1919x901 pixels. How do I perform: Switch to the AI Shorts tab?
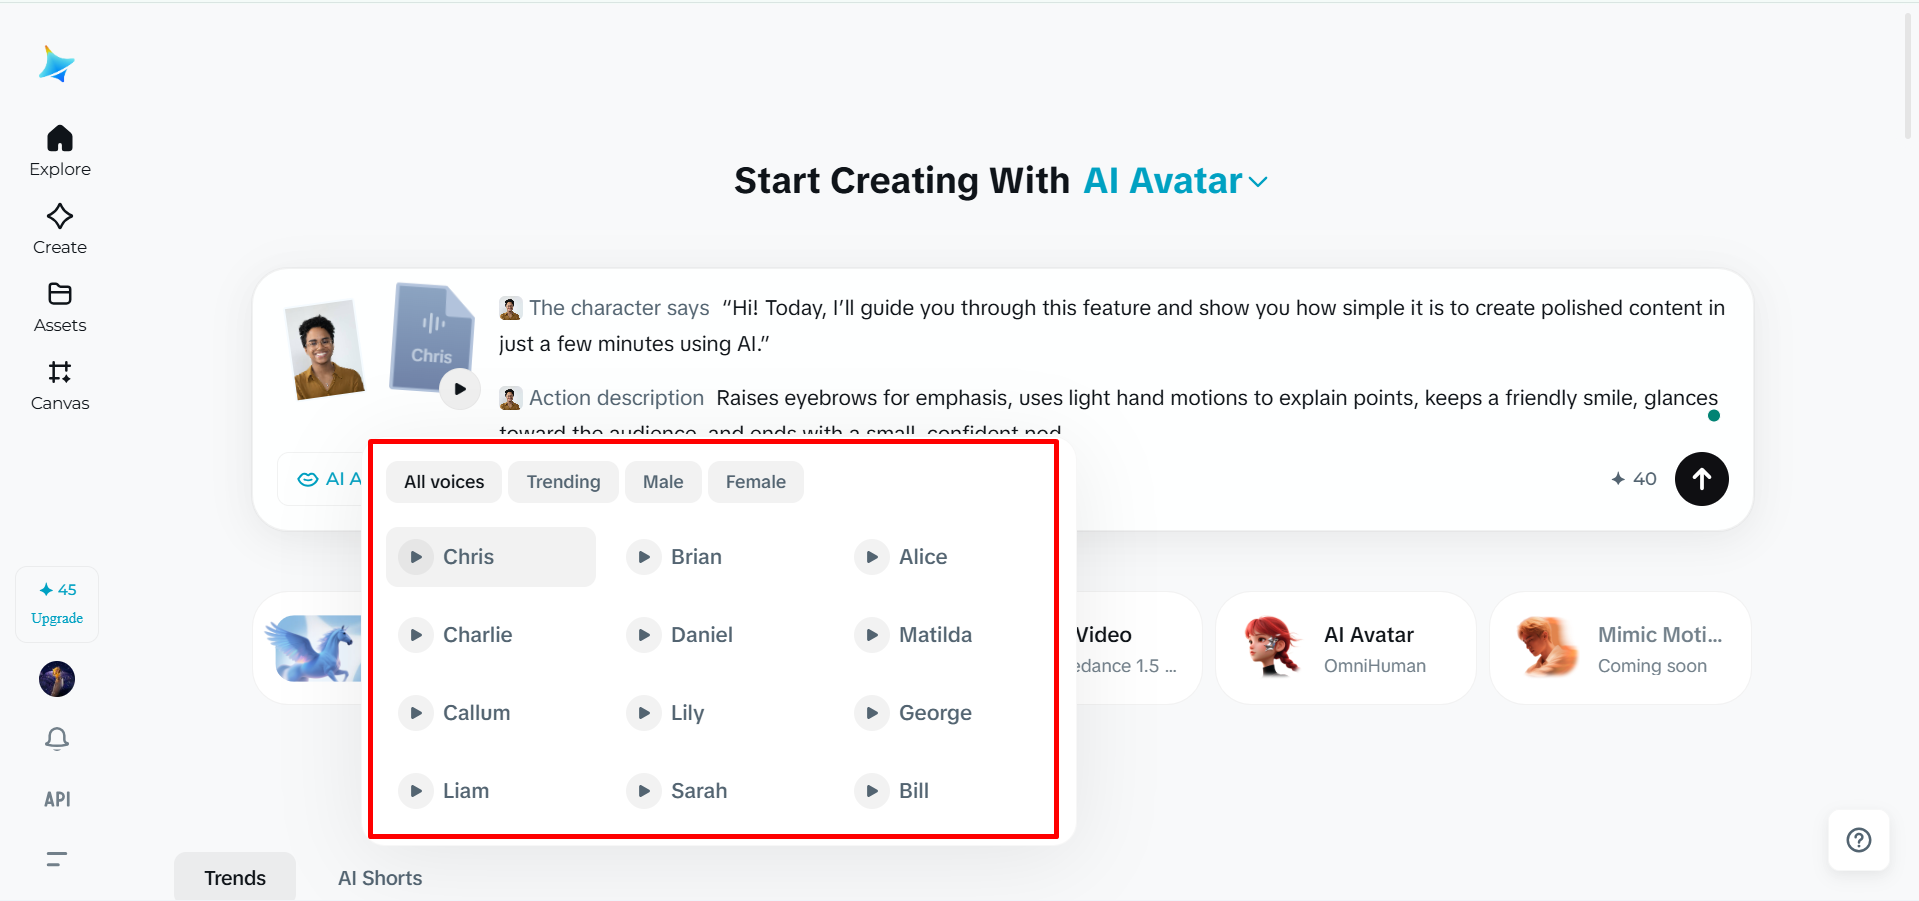pos(379,877)
